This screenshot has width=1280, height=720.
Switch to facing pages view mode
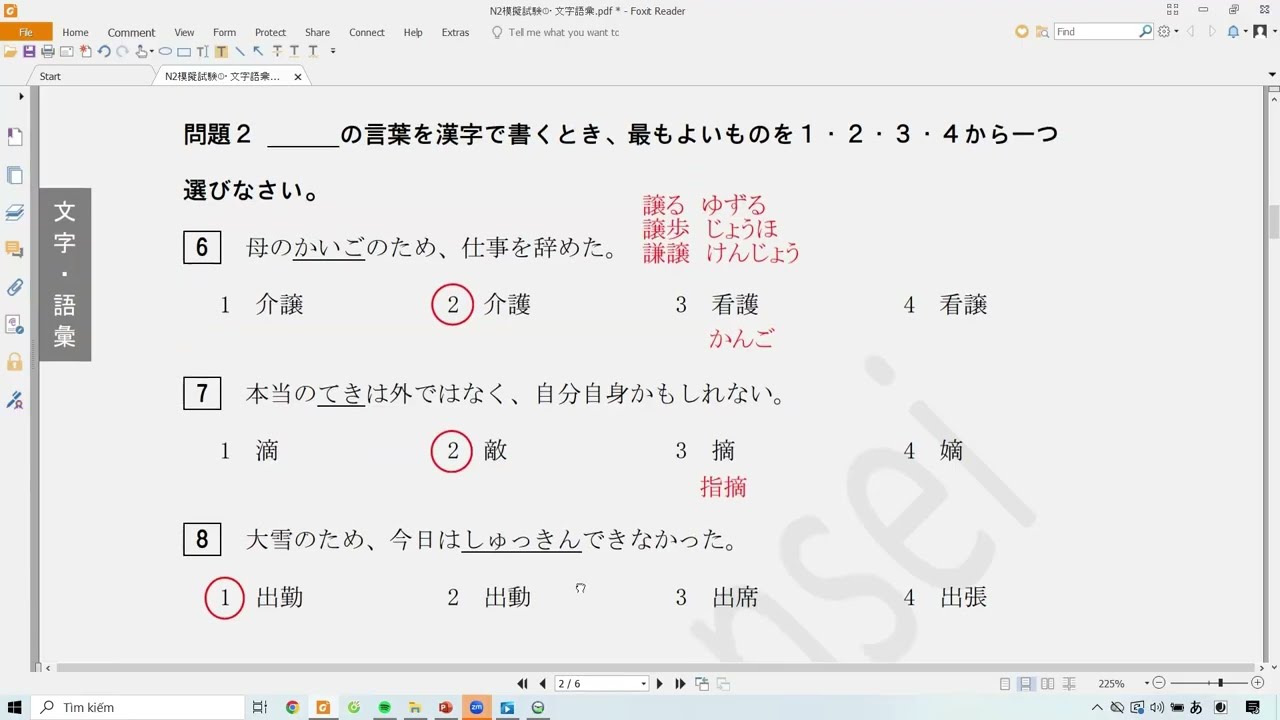coord(1047,684)
